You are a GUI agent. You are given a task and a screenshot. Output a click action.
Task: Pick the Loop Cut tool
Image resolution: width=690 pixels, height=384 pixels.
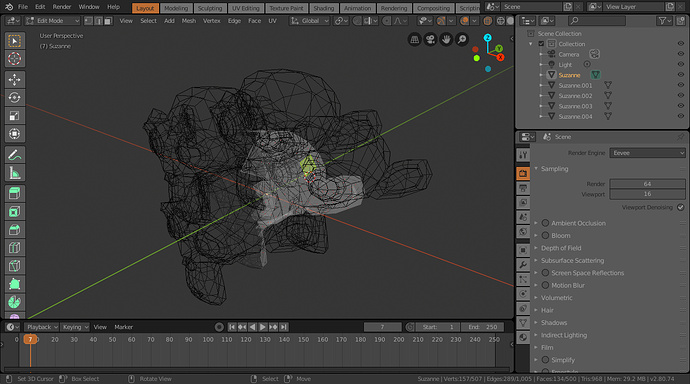click(x=14, y=248)
